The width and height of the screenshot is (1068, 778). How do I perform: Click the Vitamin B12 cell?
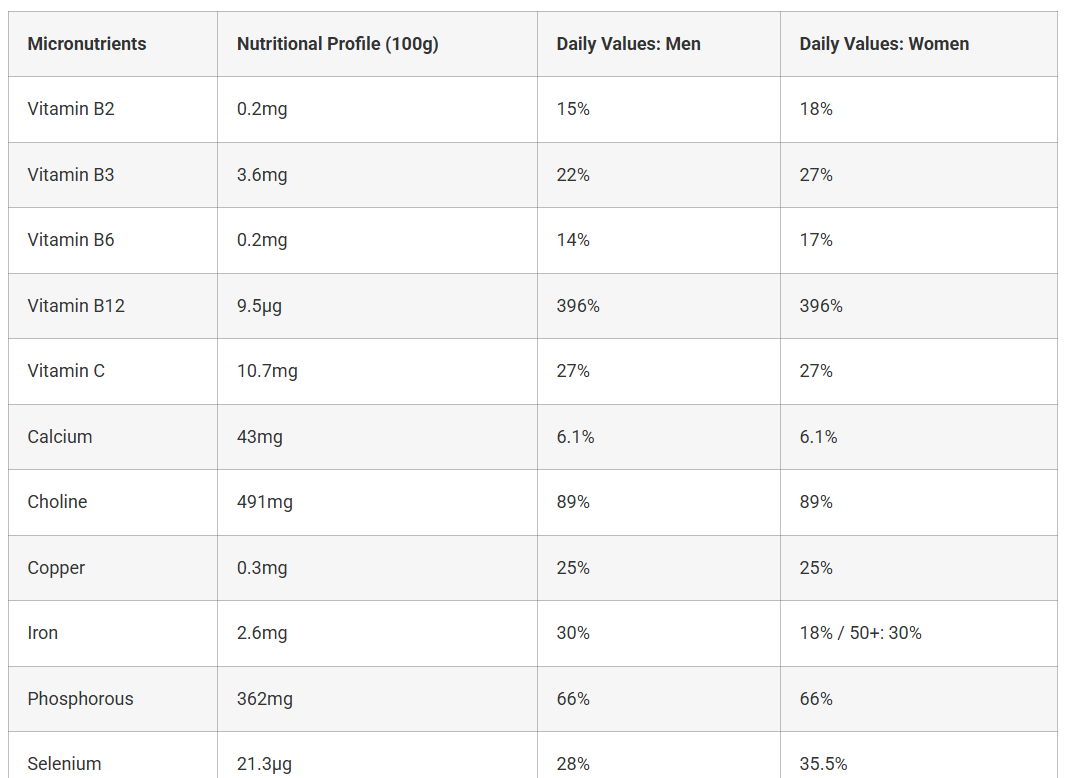pos(76,306)
